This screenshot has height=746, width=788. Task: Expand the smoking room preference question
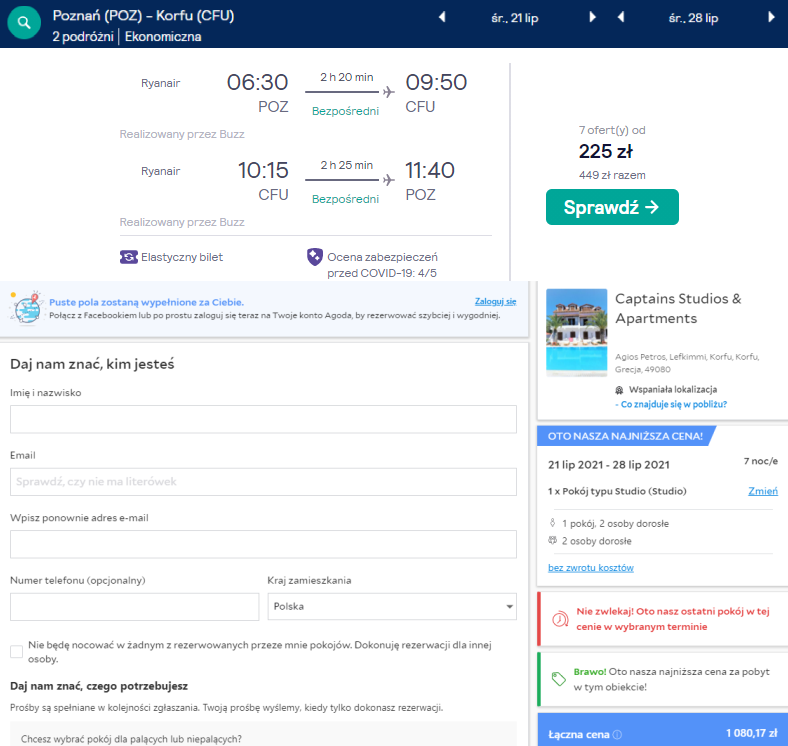click(x=263, y=739)
